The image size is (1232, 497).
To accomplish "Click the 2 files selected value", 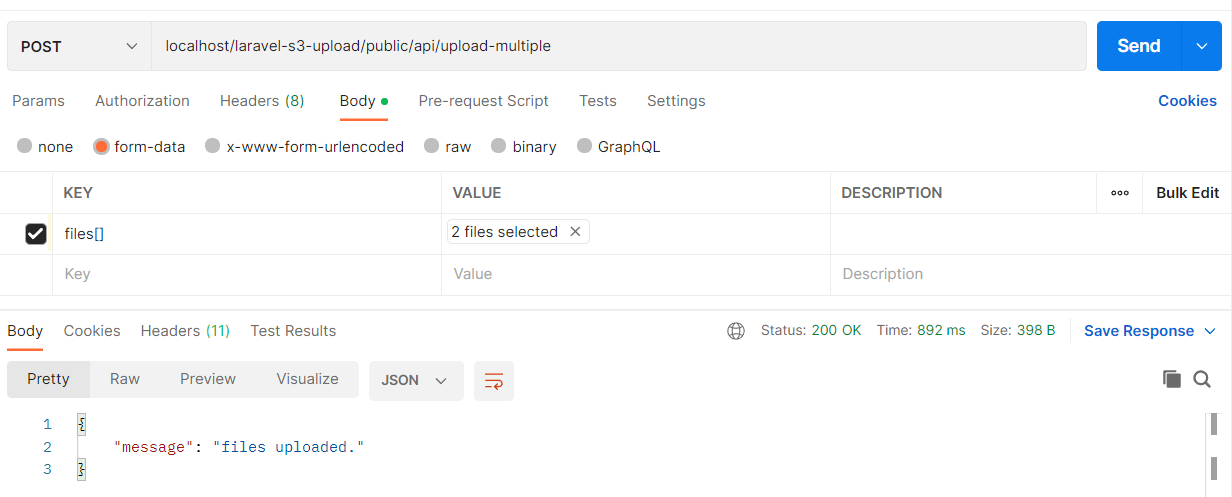I will pyautogui.click(x=505, y=232).
